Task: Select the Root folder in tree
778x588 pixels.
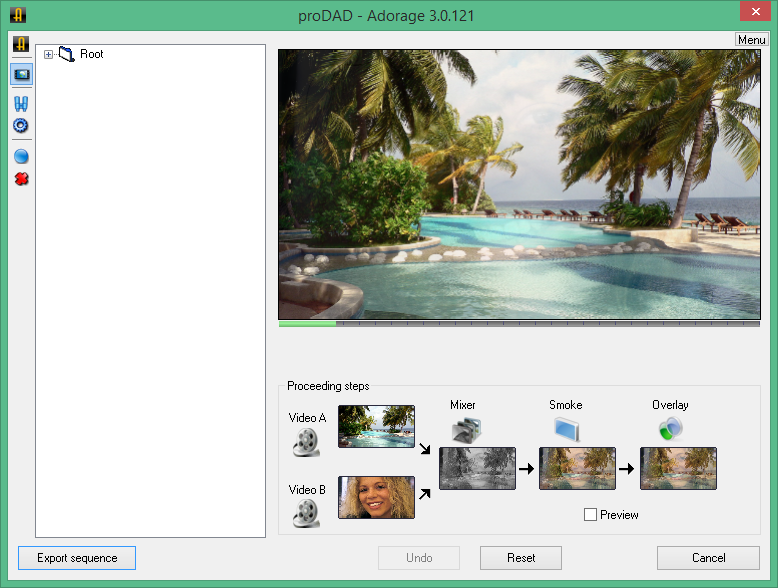Action: (x=91, y=54)
